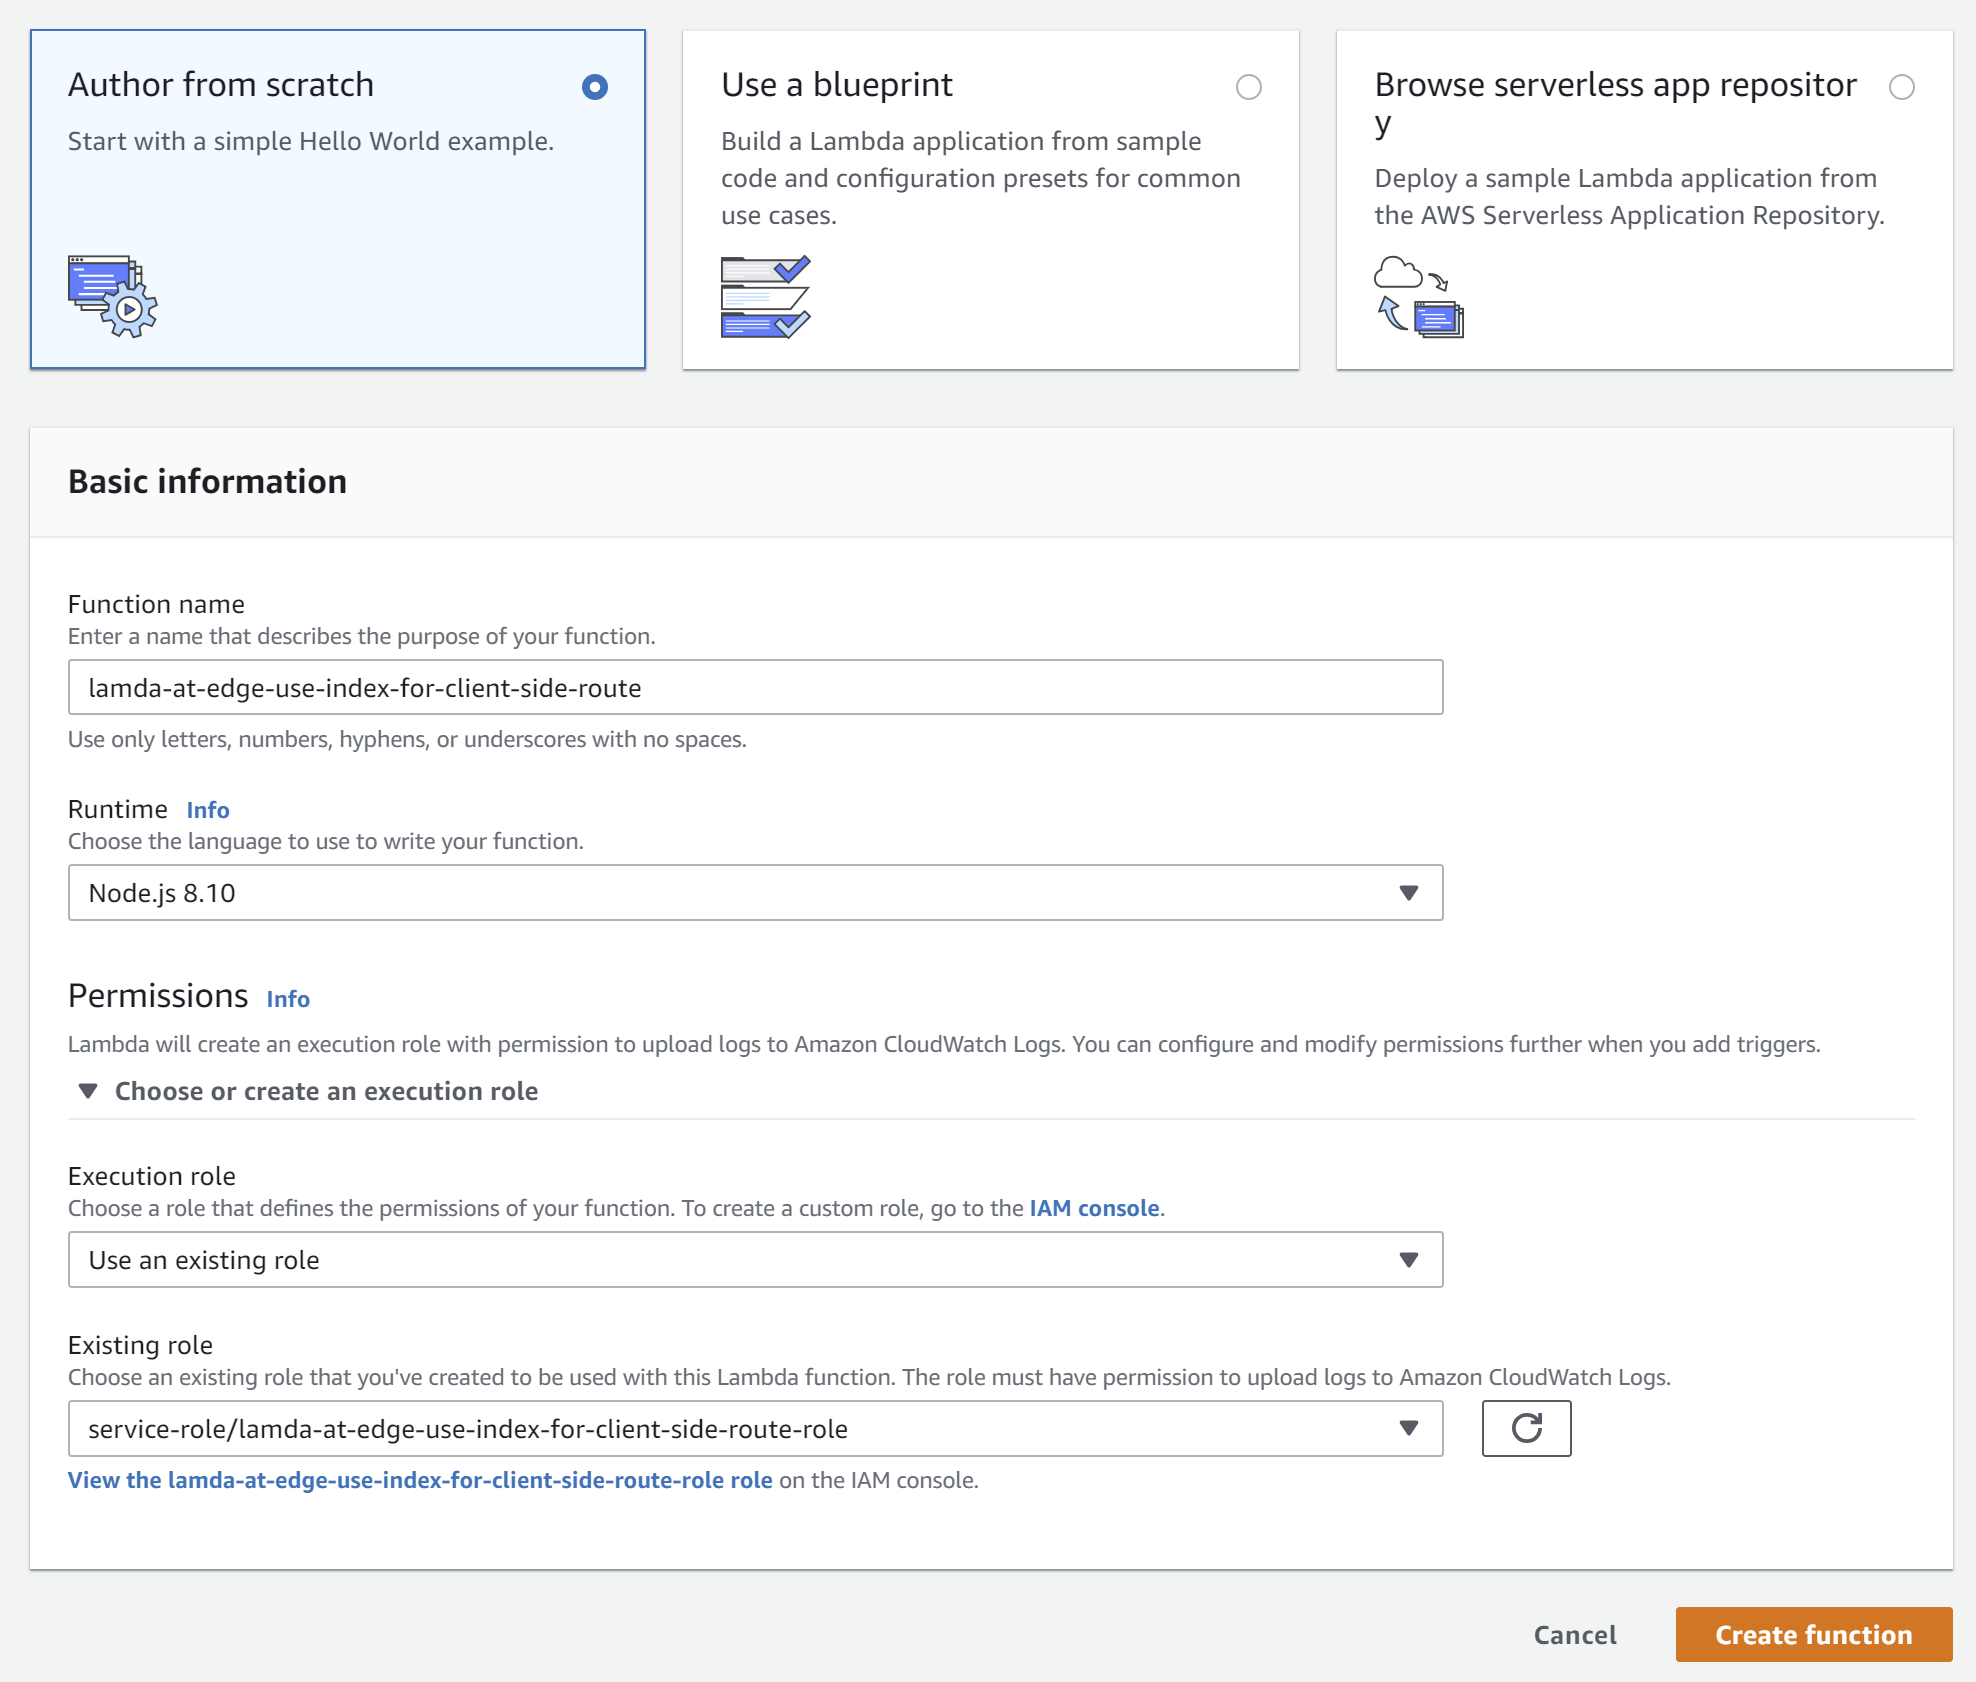Click the Author from scratch gear-window icon
Viewport: 1976px width, 1682px height.
pos(112,297)
